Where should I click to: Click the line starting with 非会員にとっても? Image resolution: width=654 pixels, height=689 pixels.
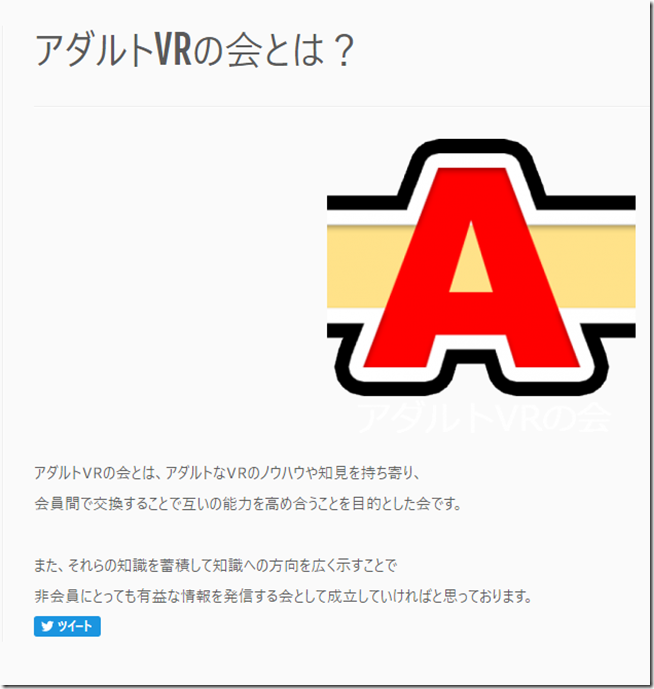pos(283,596)
